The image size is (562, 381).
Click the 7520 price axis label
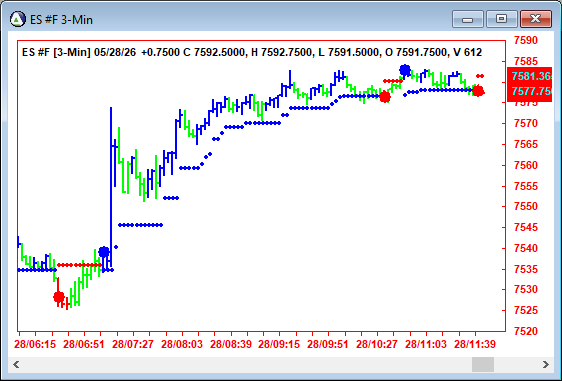(x=526, y=331)
